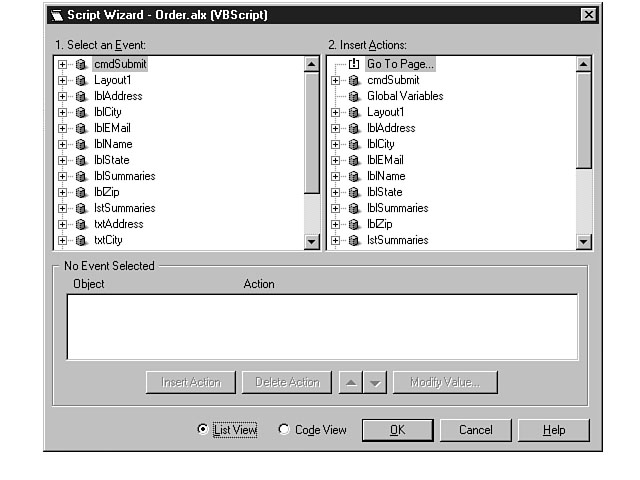Click the Layout1 icon in actions list
The image size is (640, 480).
(x=353, y=112)
